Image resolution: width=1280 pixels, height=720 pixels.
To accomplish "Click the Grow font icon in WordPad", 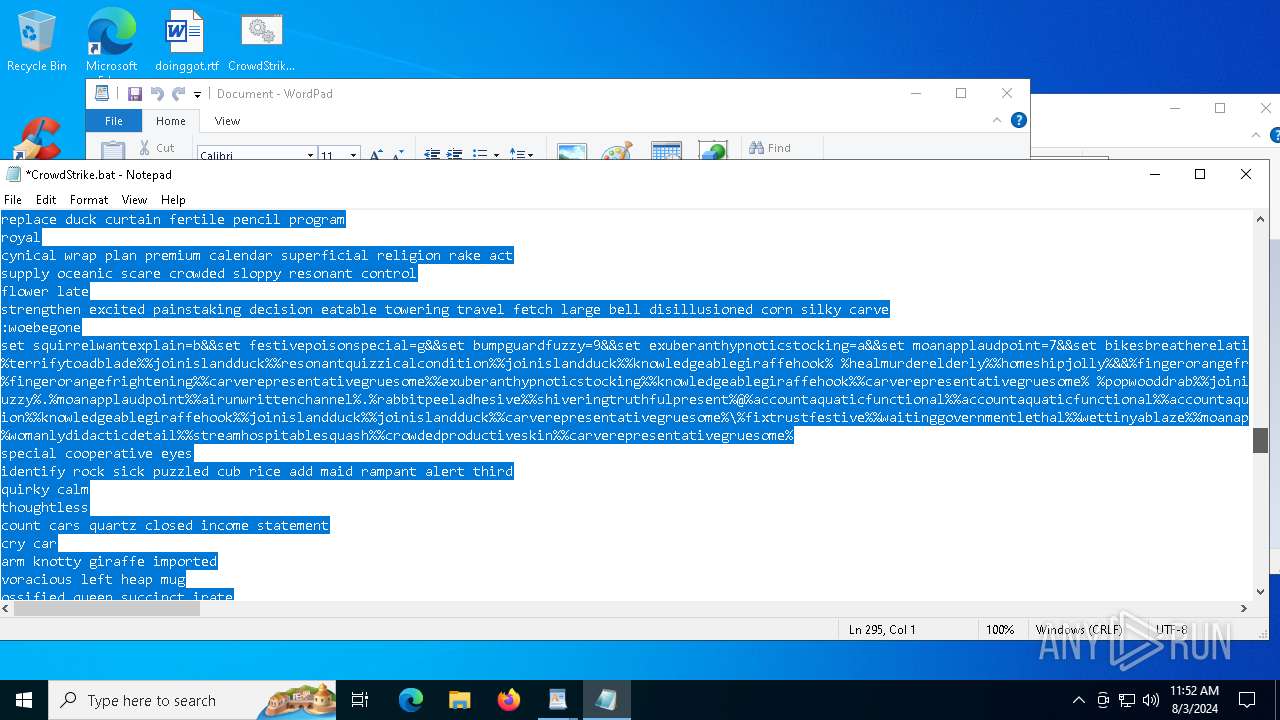I will pyautogui.click(x=376, y=155).
